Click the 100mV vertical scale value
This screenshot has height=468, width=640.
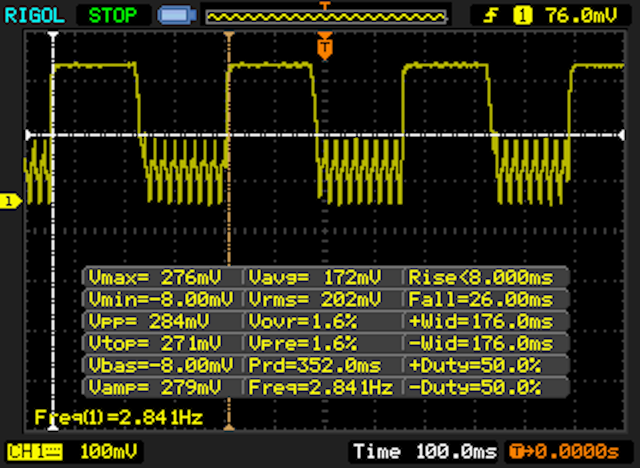109,452
